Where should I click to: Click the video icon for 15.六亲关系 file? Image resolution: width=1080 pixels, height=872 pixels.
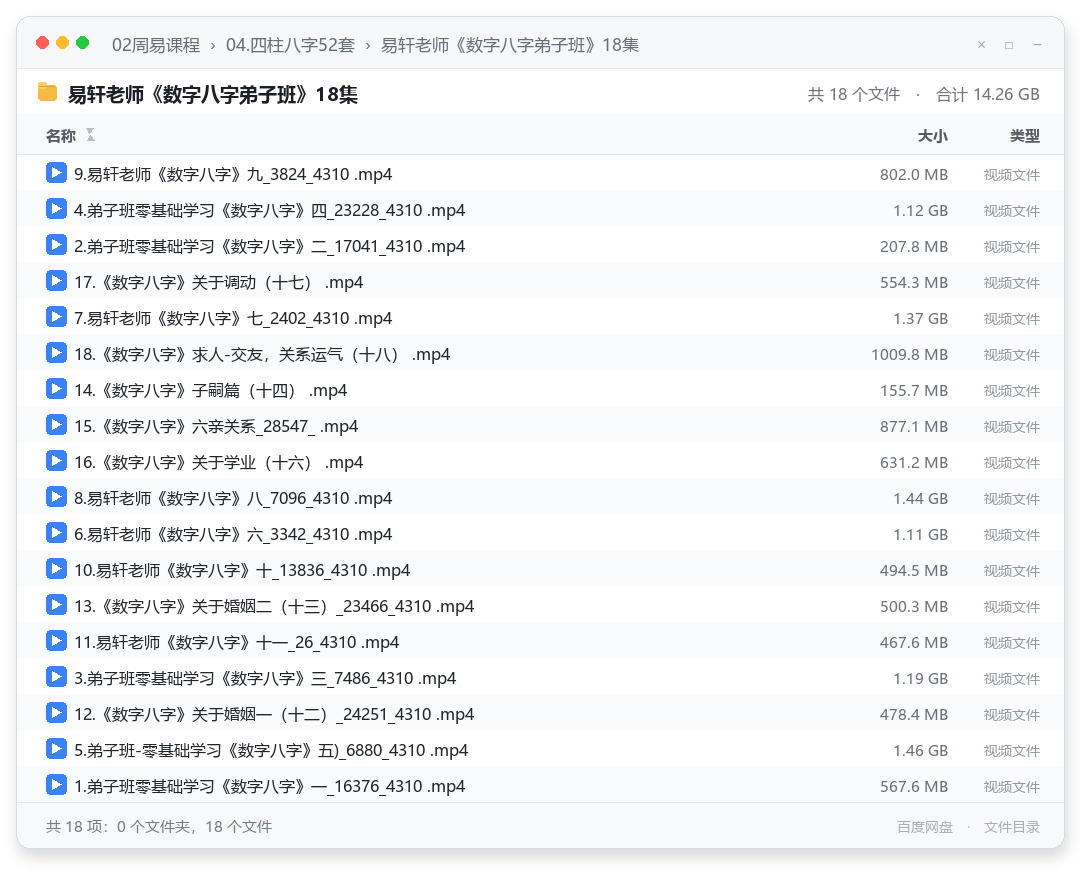[x=56, y=425]
